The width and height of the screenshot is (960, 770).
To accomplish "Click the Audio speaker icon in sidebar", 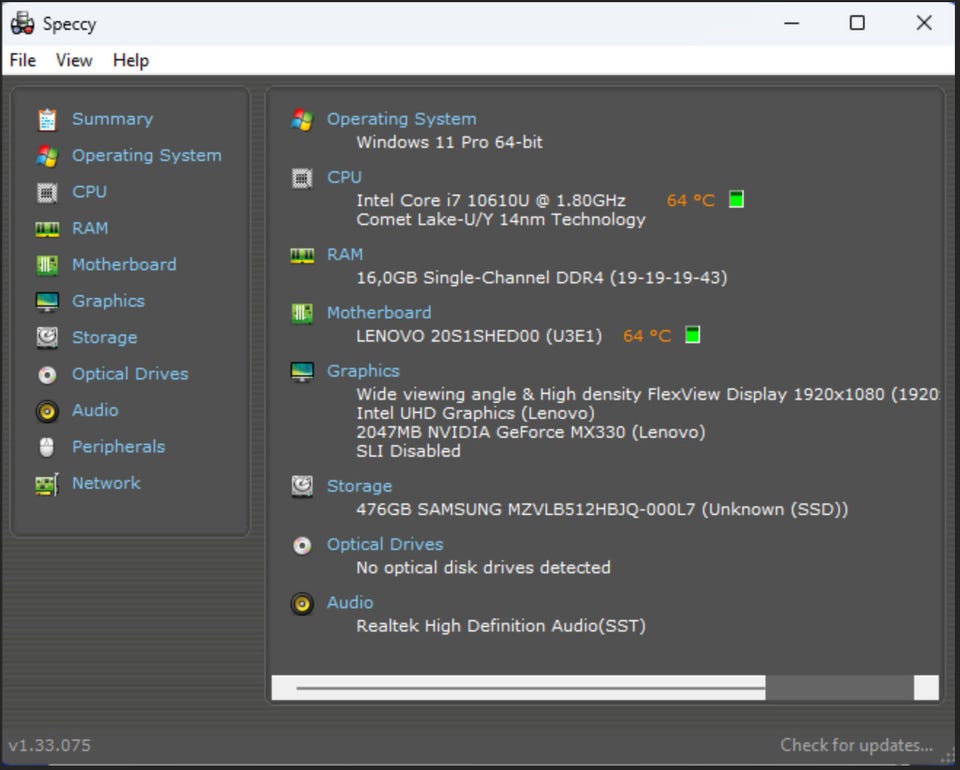I will pos(47,411).
